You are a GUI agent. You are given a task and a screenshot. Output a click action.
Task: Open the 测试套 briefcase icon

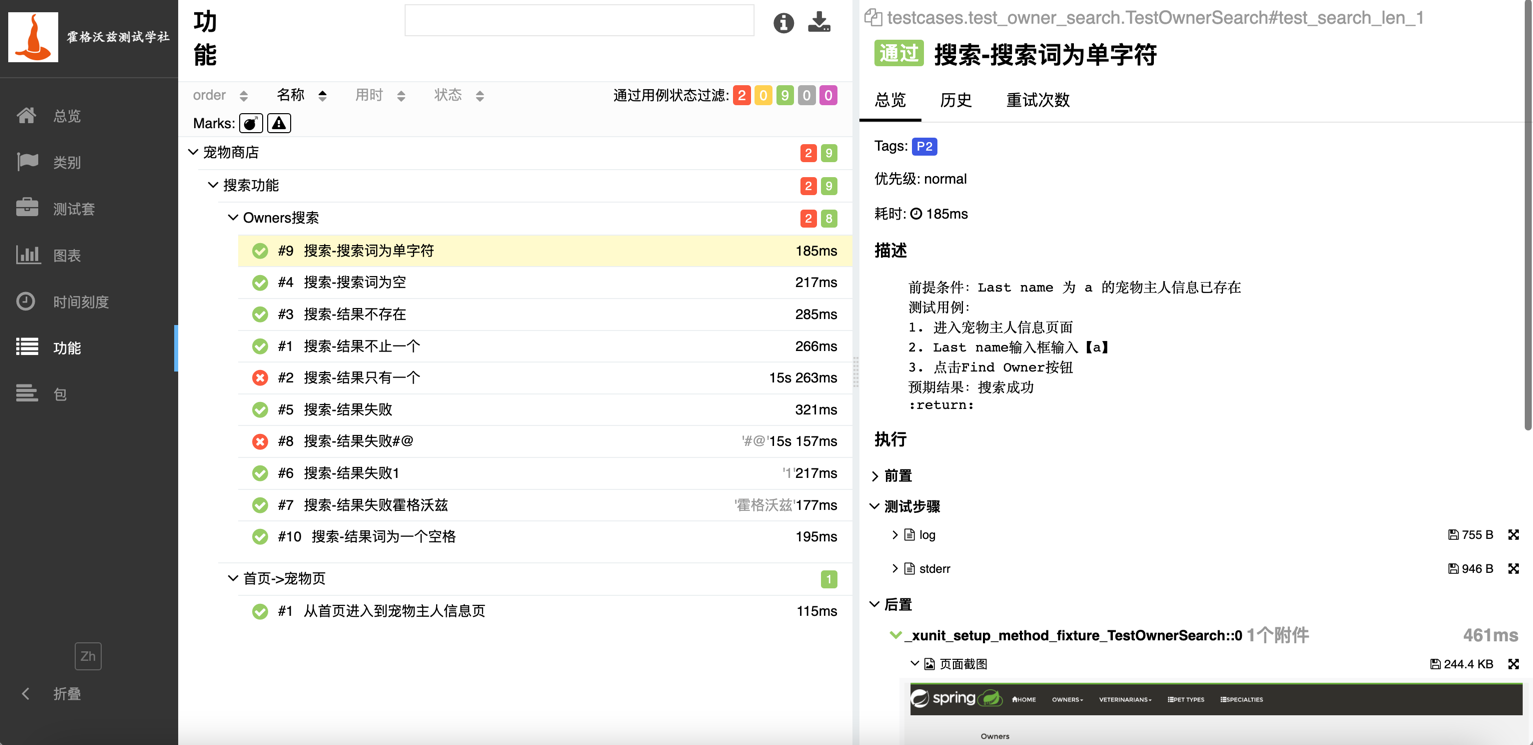tap(27, 208)
